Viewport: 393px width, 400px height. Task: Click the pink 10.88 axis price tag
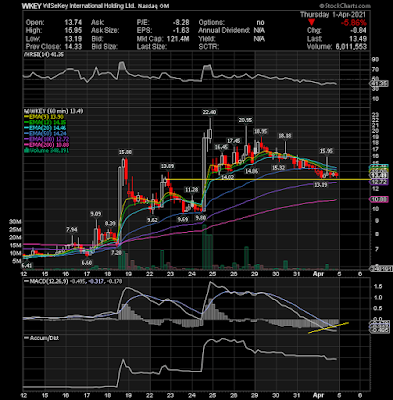tap(379, 199)
